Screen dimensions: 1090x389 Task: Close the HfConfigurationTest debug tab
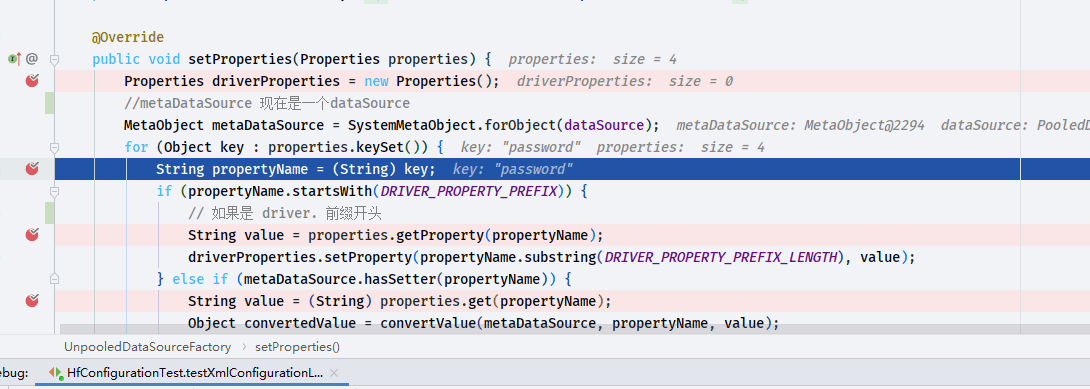coord(334,373)
